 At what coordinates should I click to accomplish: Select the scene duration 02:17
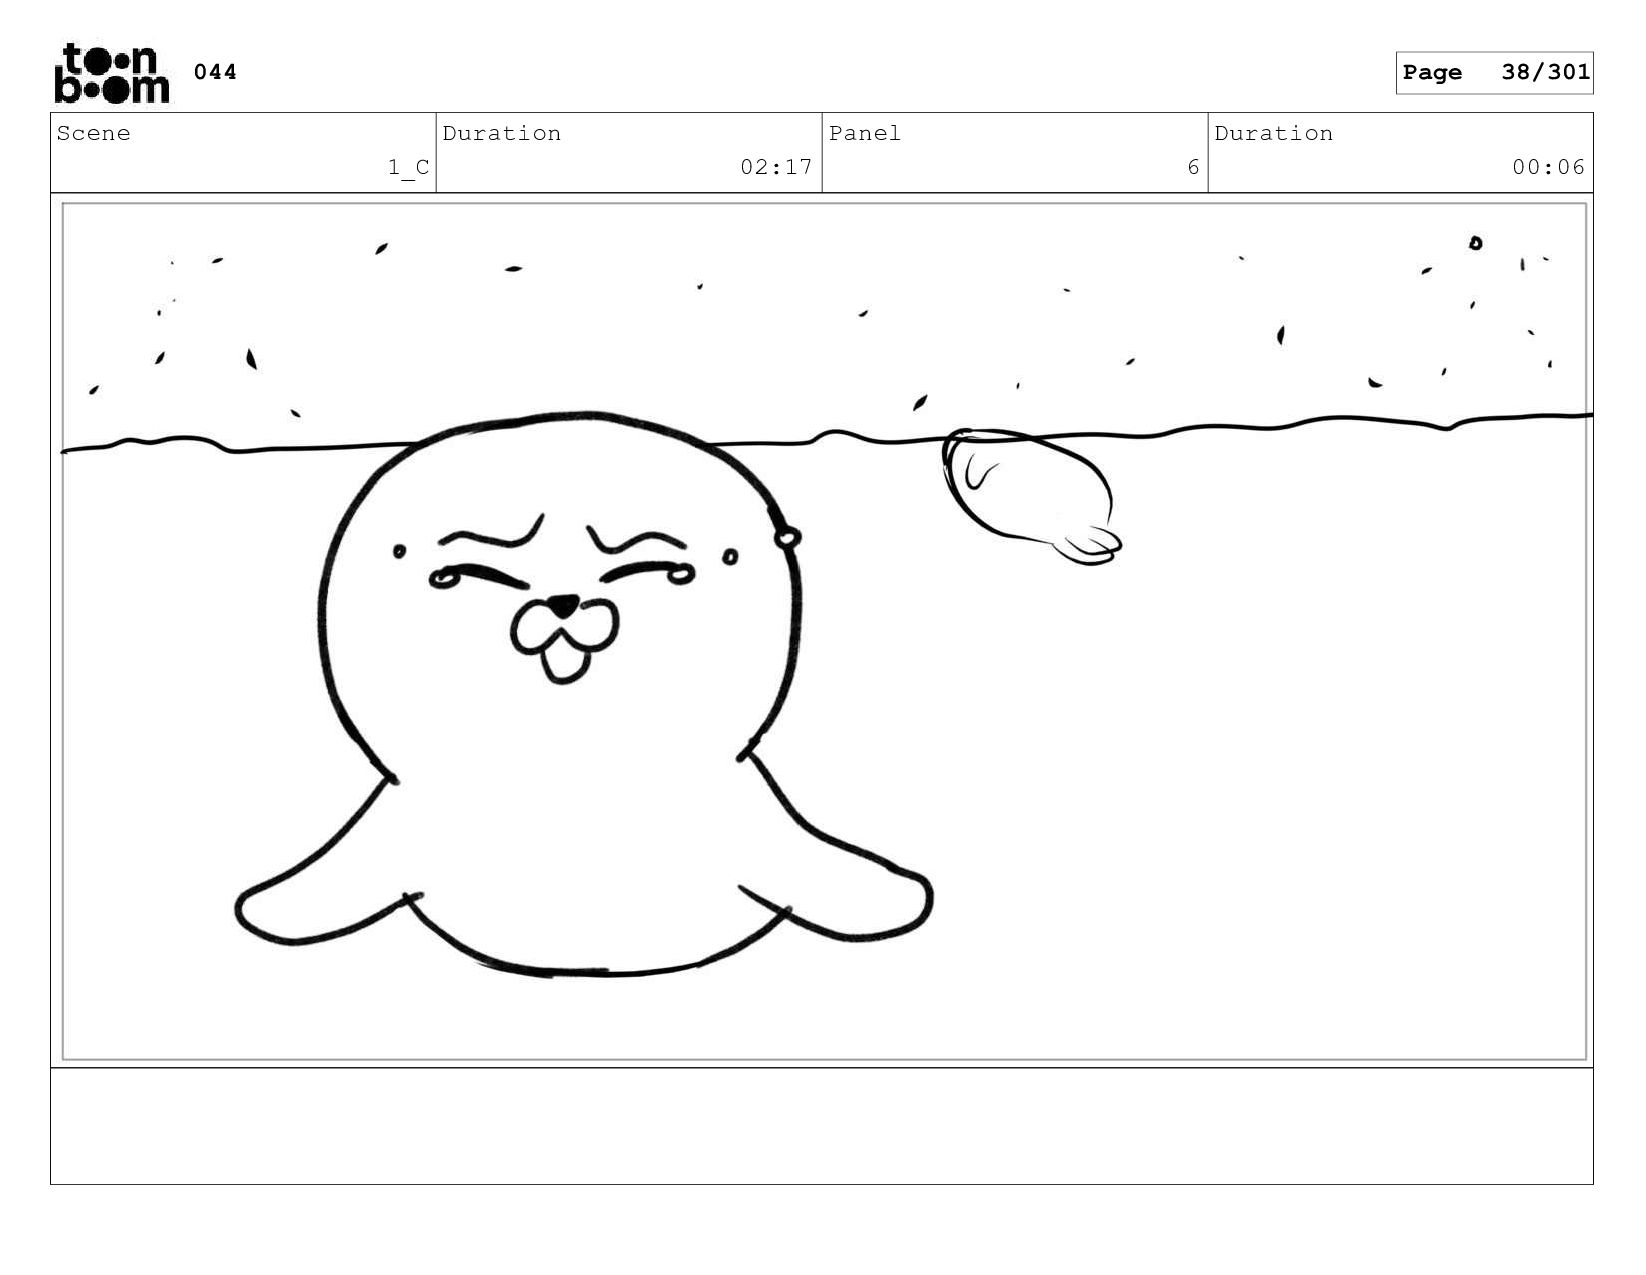776,167
